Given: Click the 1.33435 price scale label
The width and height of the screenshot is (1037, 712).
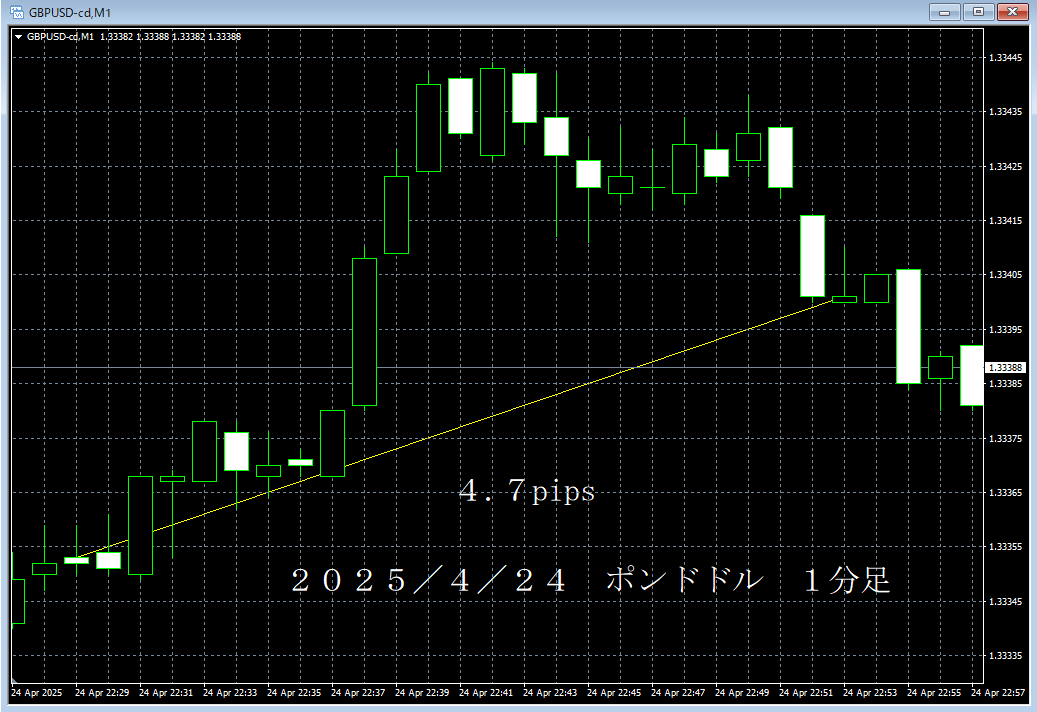Looking at the screenshot, I should (1005, 112).
